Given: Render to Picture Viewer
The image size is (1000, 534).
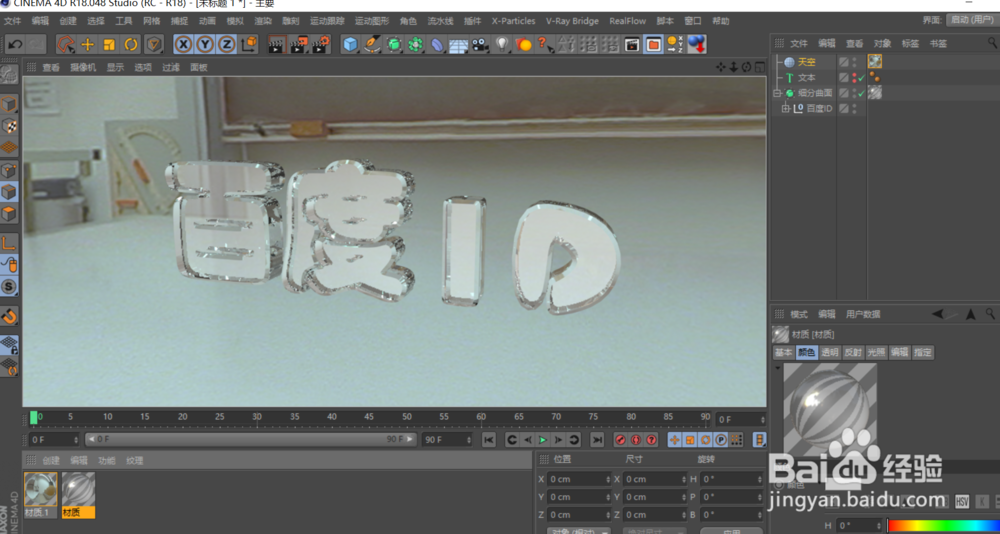Looking at the screenshot, I should pos(298,45).
